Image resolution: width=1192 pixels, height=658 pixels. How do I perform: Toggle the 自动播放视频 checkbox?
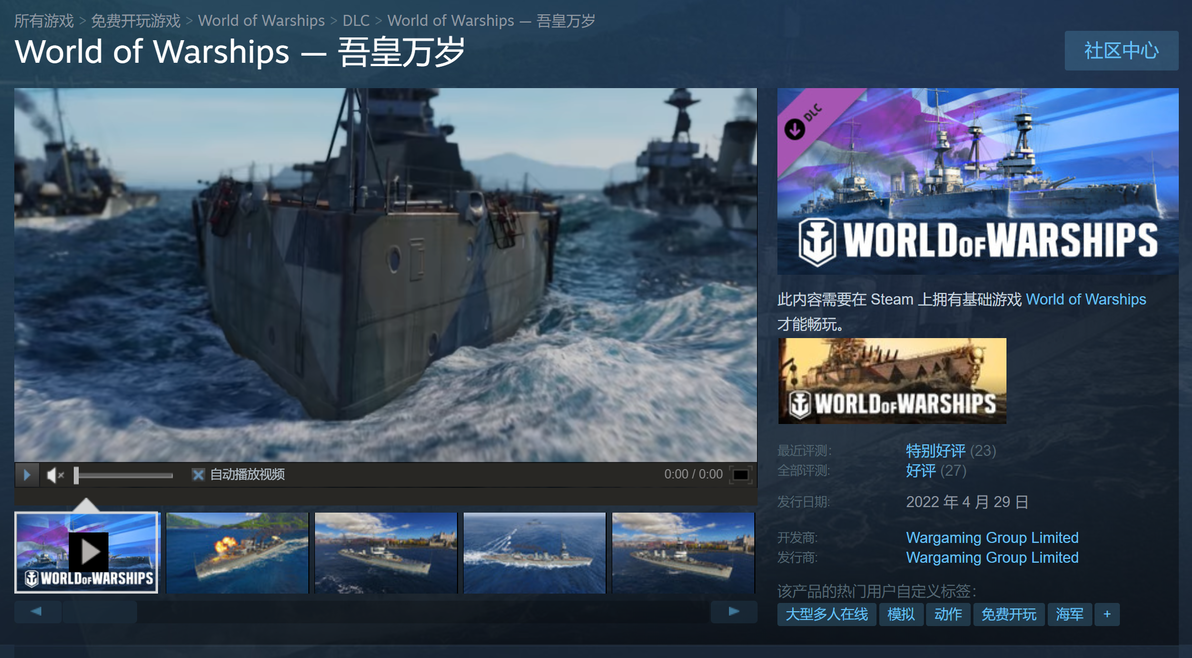coord(198,475)
